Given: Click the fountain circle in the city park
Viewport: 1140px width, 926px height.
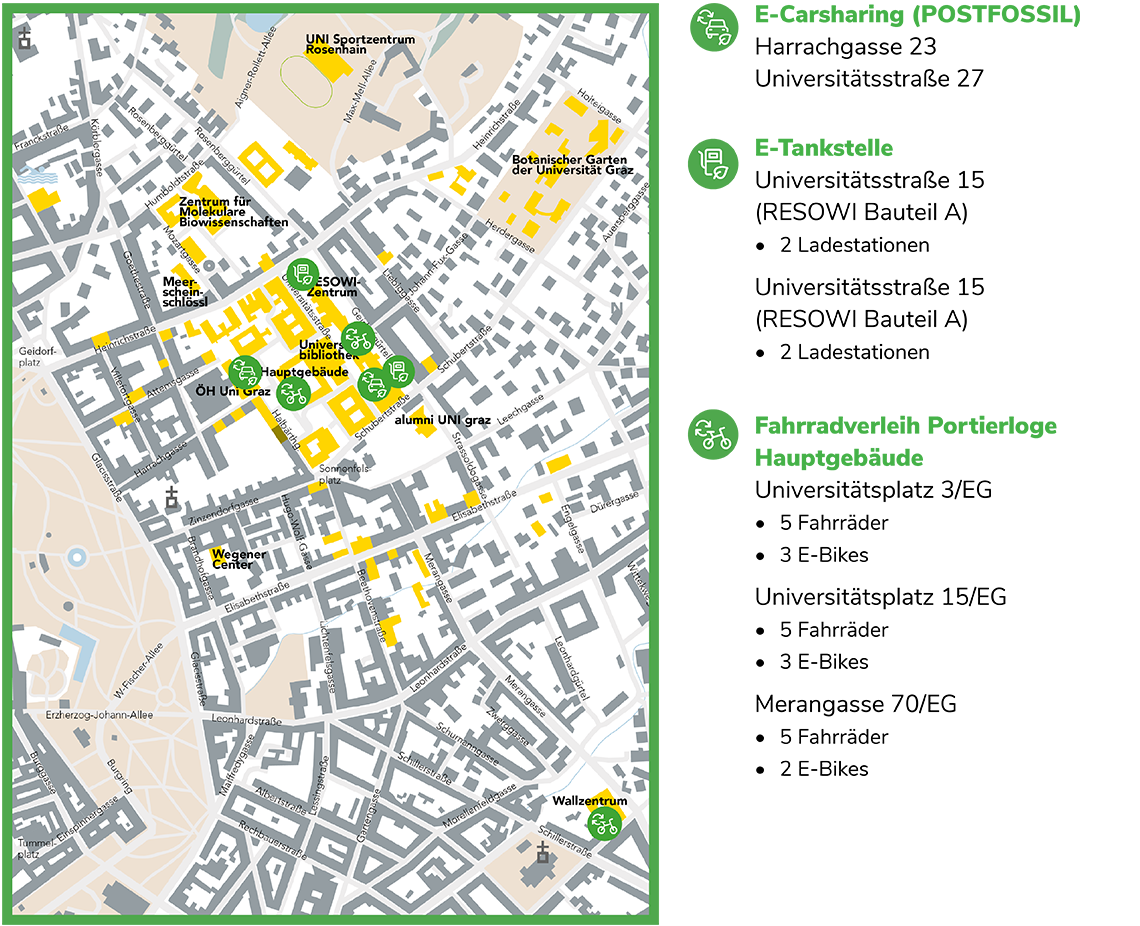Looking at the screenshot, I should (x=76, y=556).
